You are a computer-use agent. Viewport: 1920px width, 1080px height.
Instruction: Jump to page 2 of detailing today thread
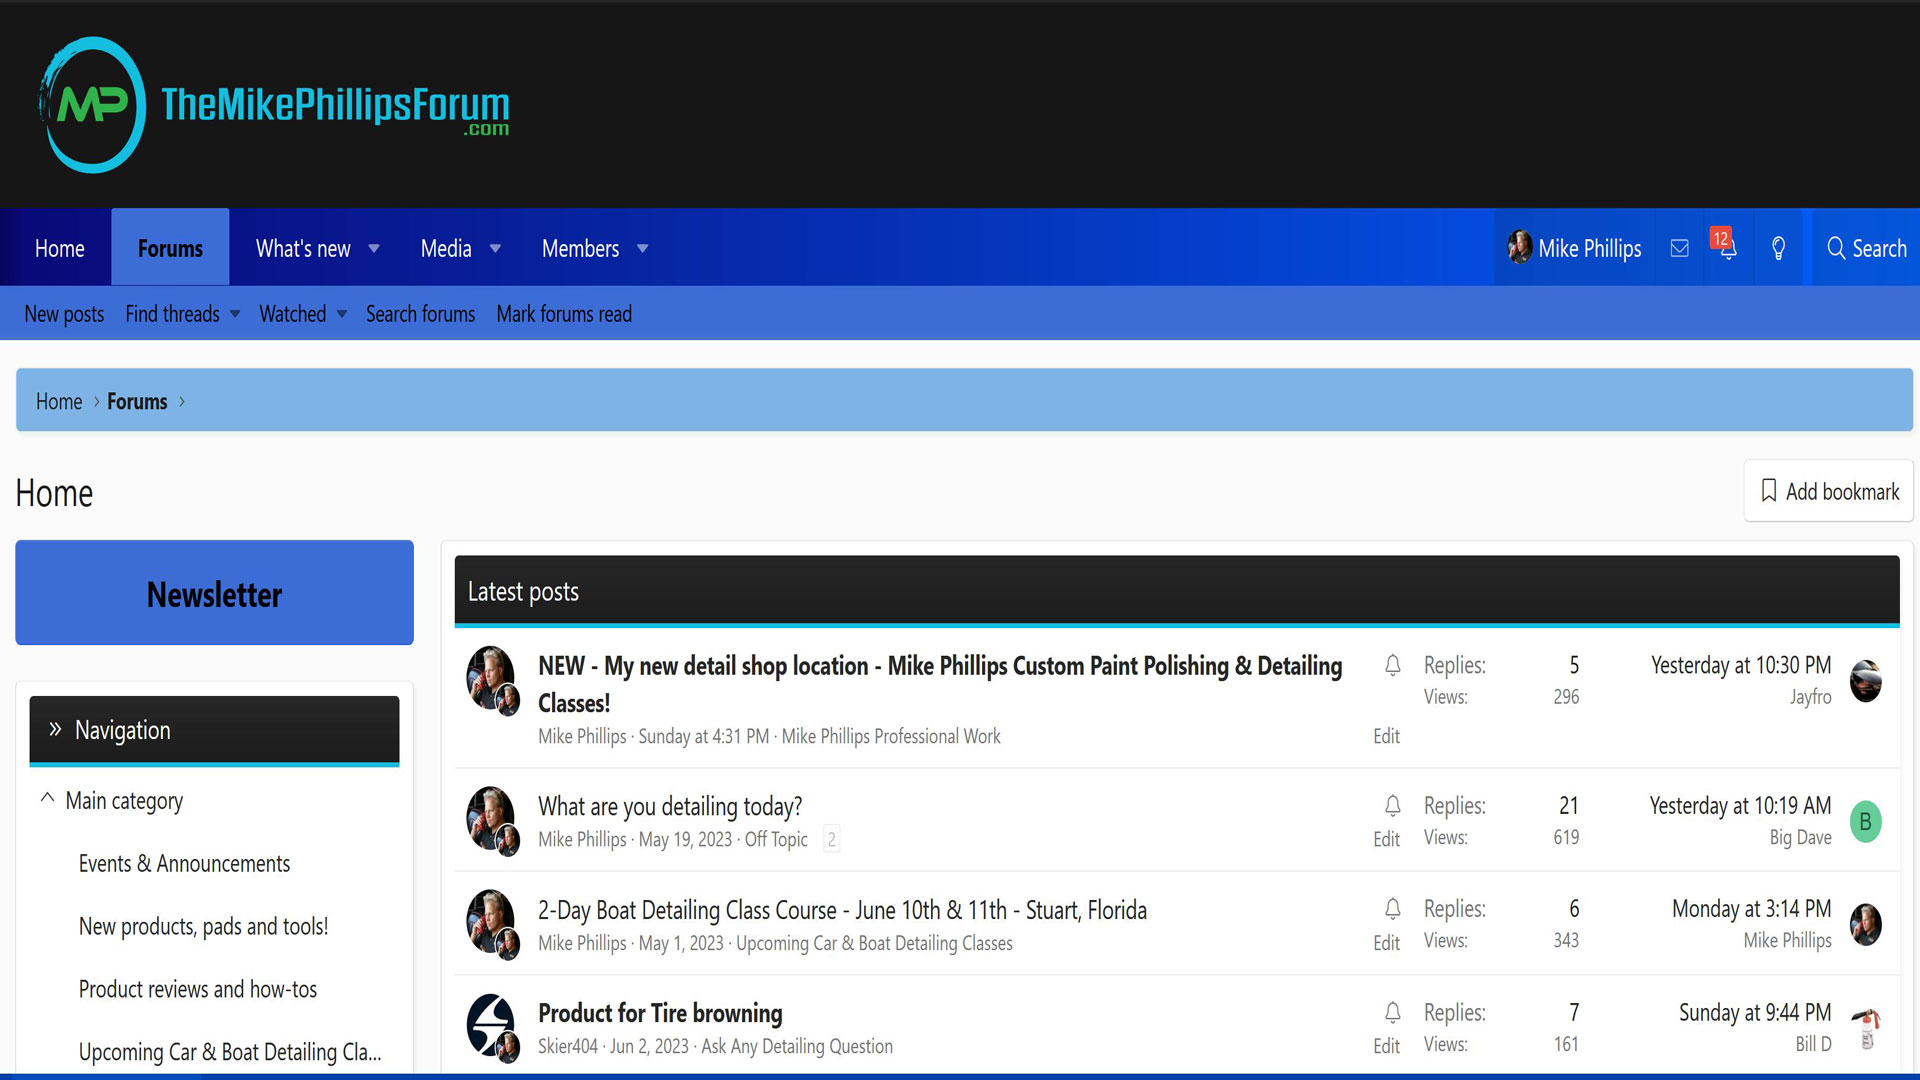click(x=831, y=839)
